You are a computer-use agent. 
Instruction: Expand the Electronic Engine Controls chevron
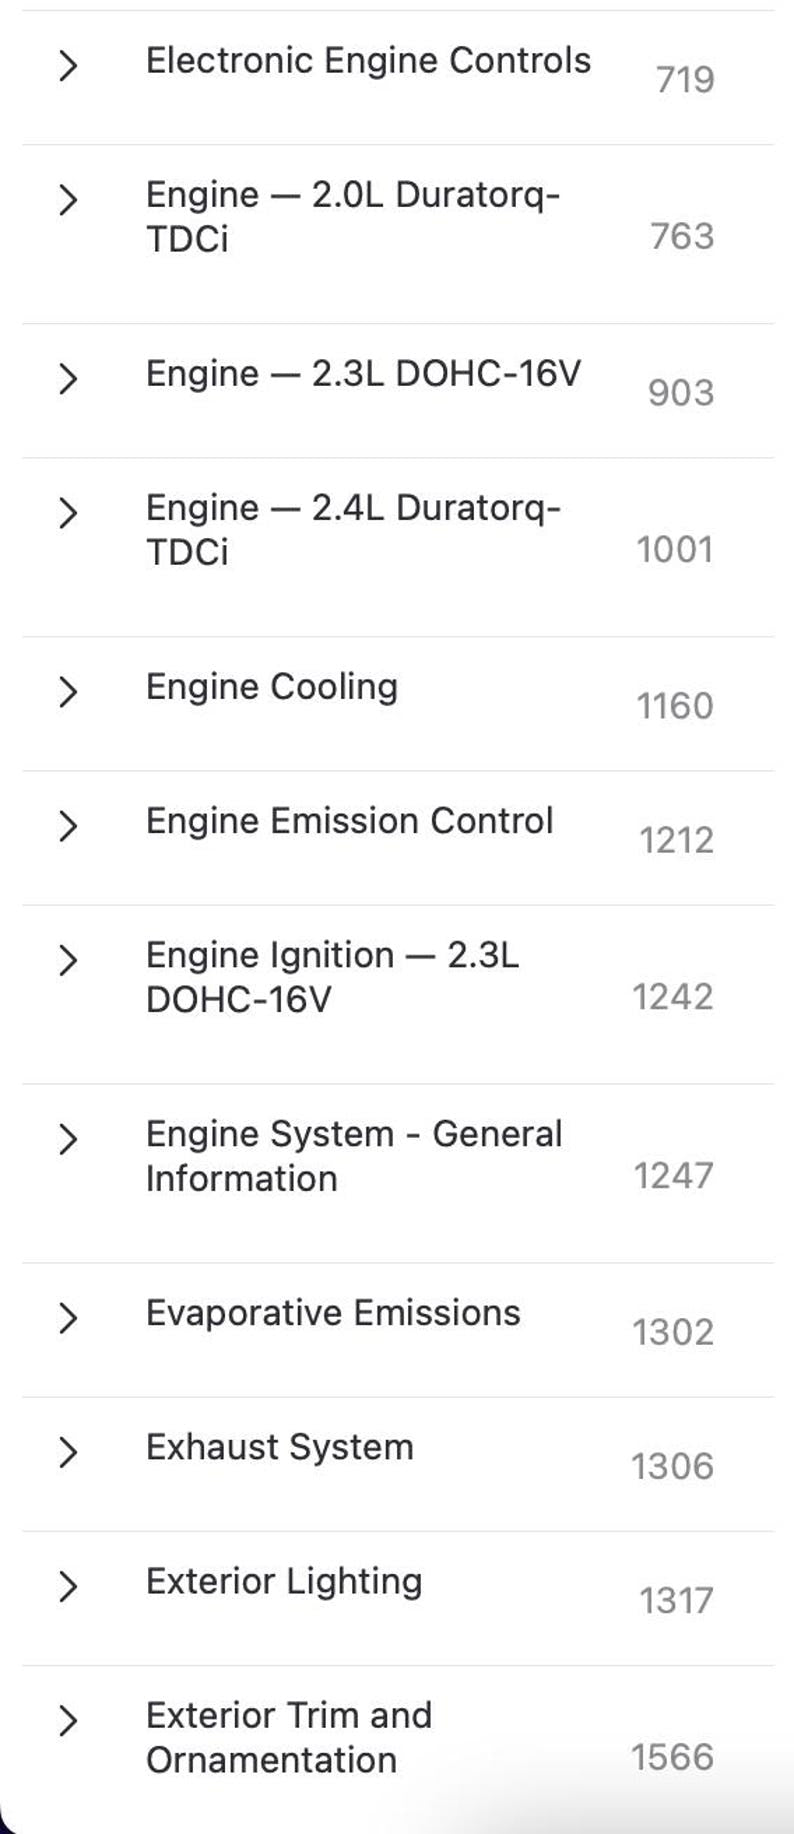click(x=67, y=66)
